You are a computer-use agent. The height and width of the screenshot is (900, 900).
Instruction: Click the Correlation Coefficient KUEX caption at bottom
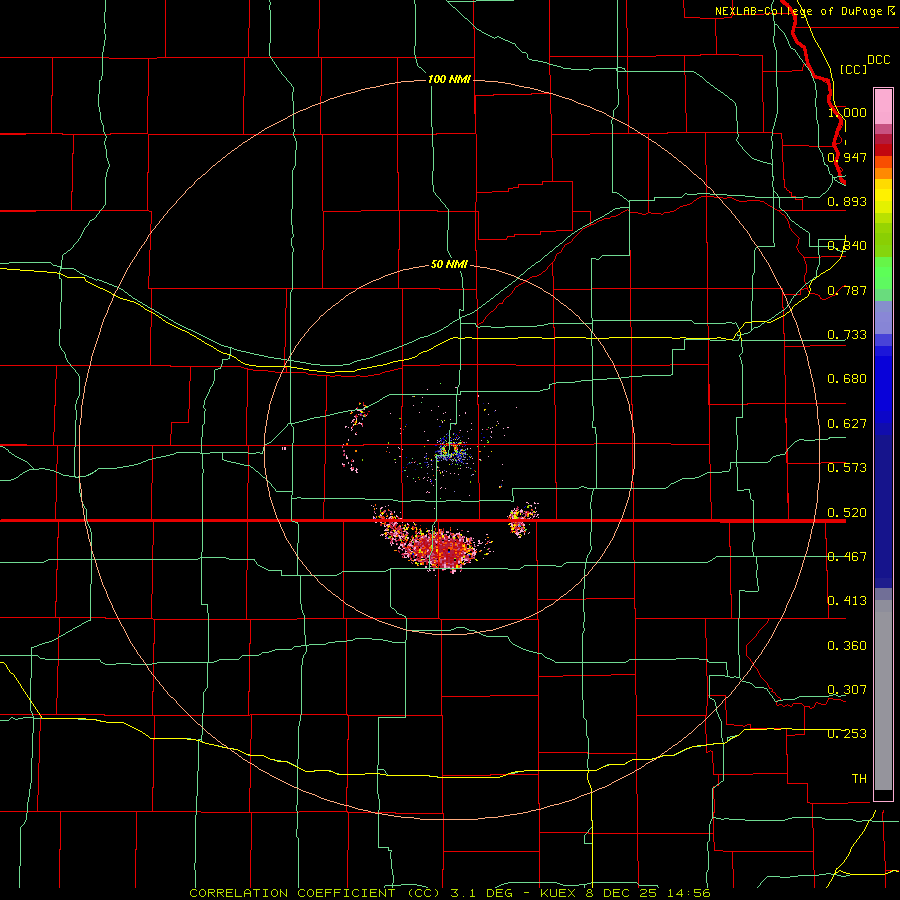pyautogui.click(x=450, y=893)
